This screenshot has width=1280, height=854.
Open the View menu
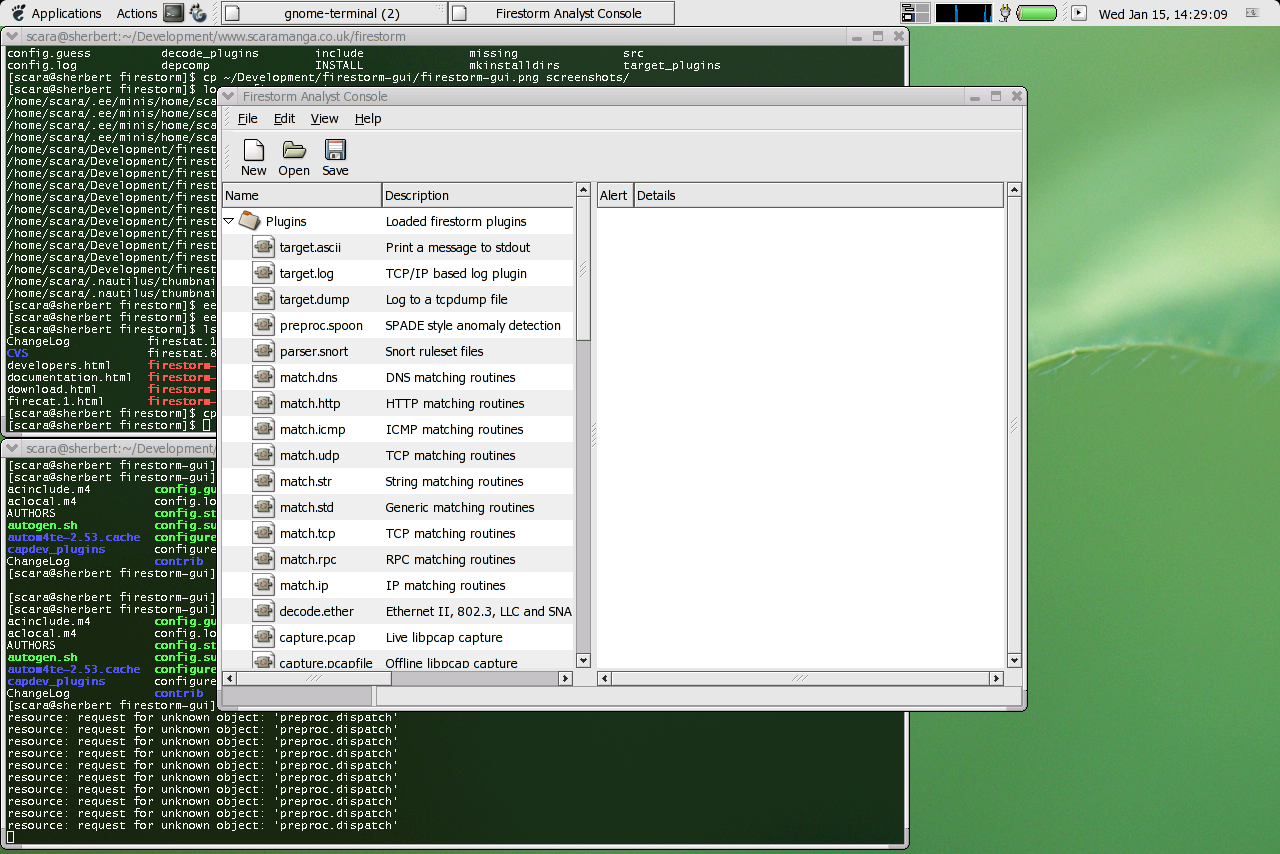click(324, 118)
